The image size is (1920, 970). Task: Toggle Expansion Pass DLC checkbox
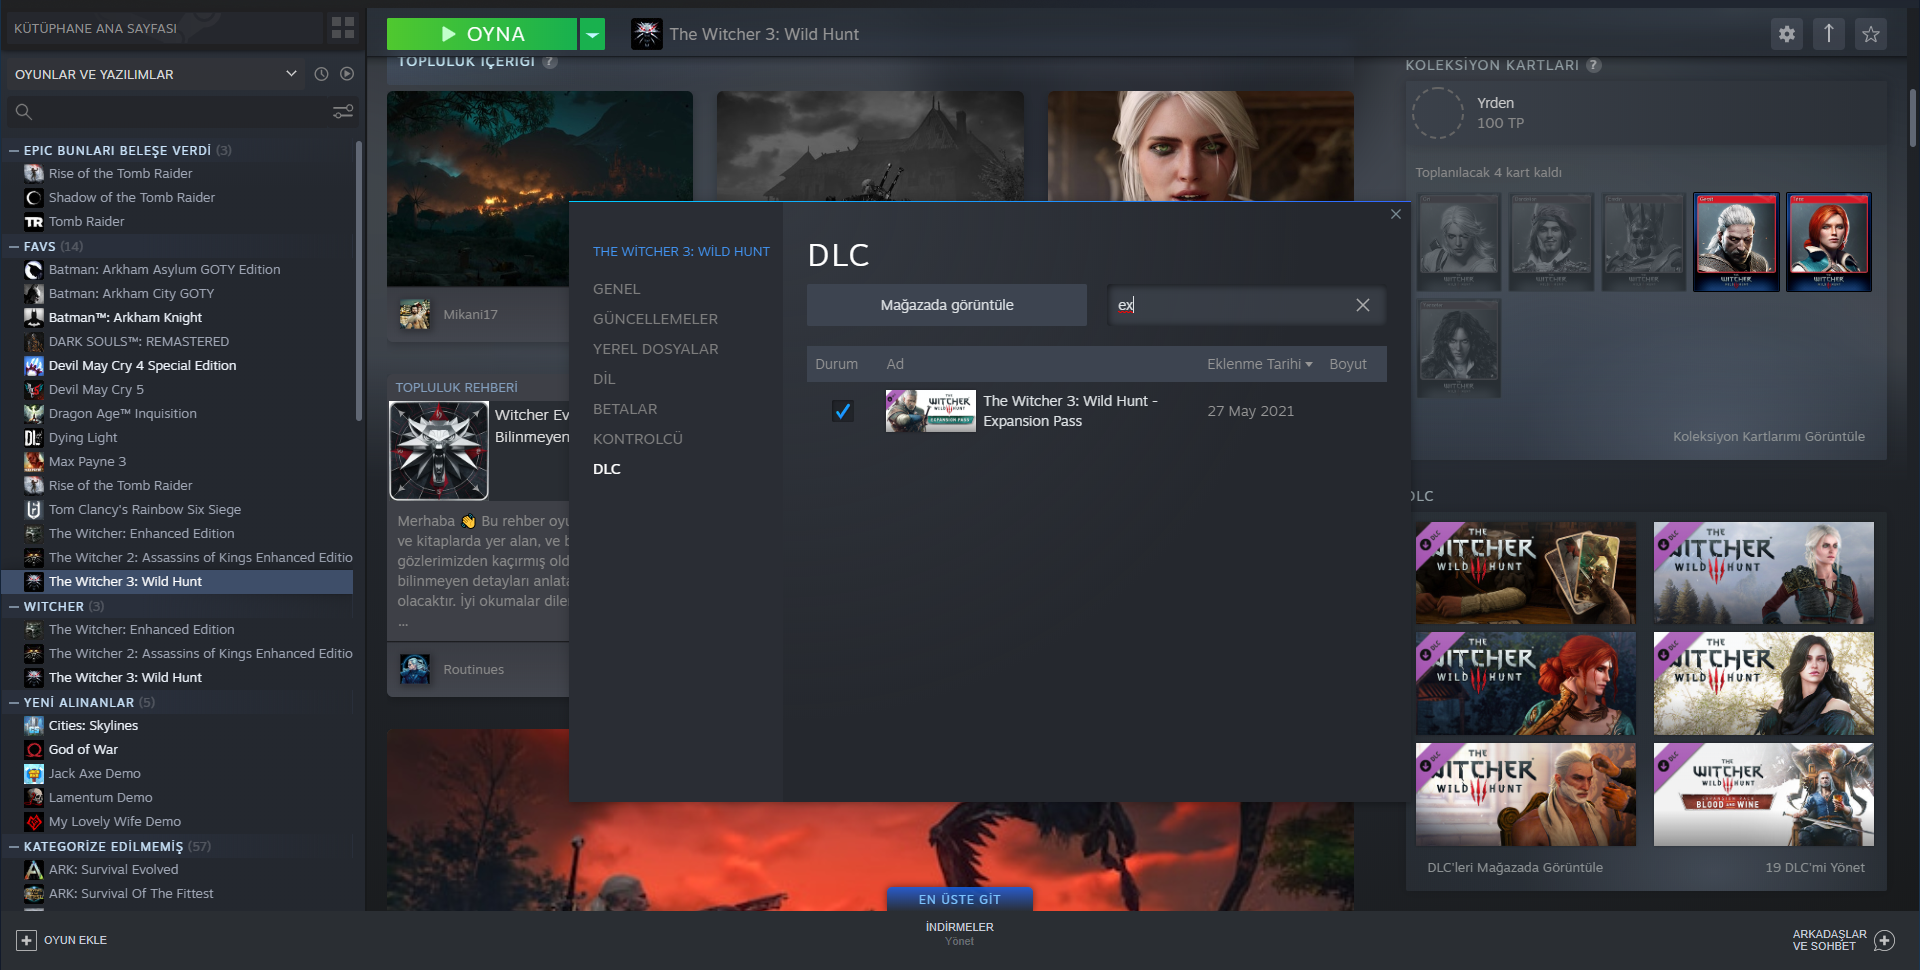point(843,411)
